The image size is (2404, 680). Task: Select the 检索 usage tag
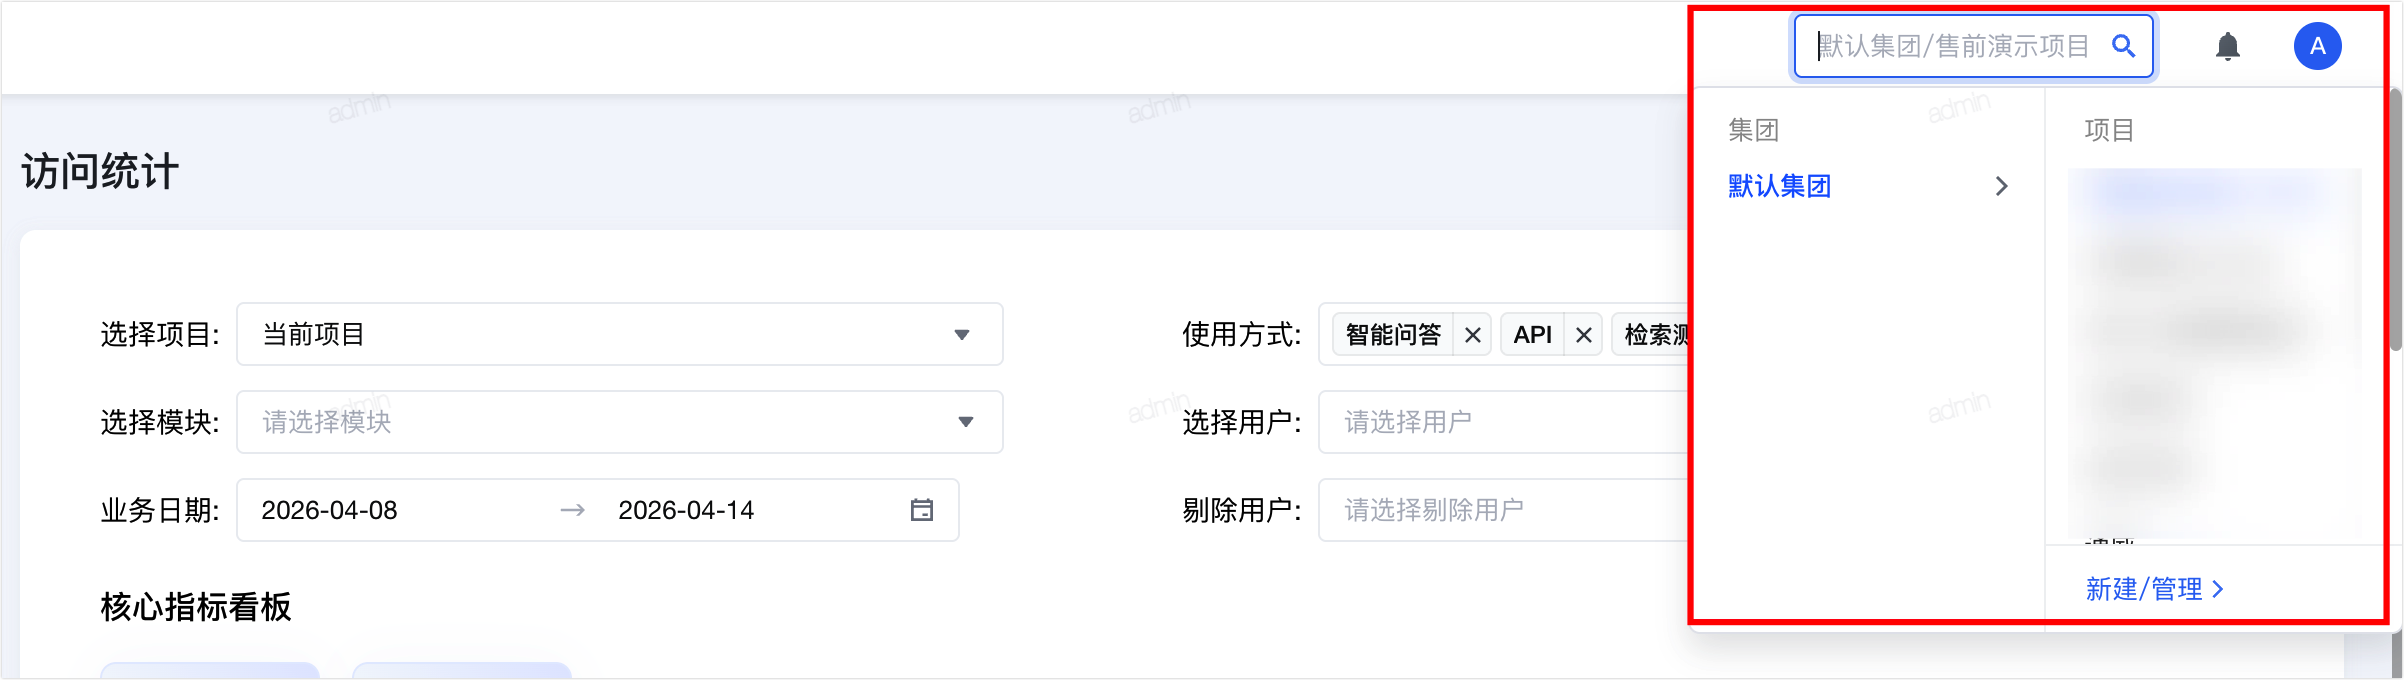point(1652,335)
